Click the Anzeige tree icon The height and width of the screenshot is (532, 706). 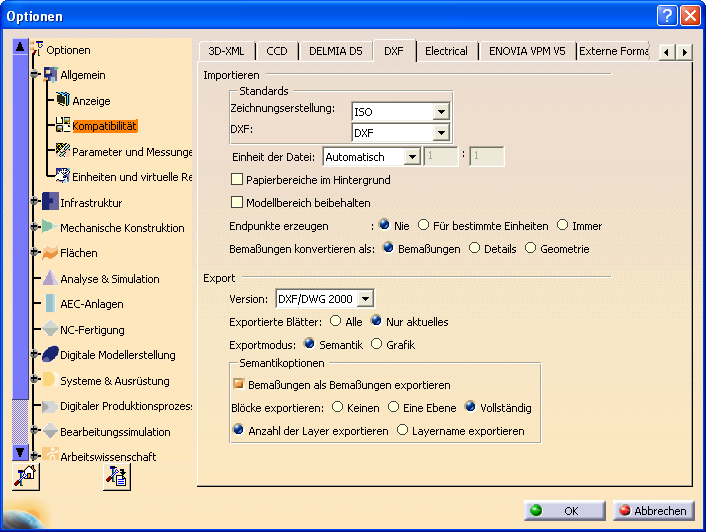coord(62,100)
